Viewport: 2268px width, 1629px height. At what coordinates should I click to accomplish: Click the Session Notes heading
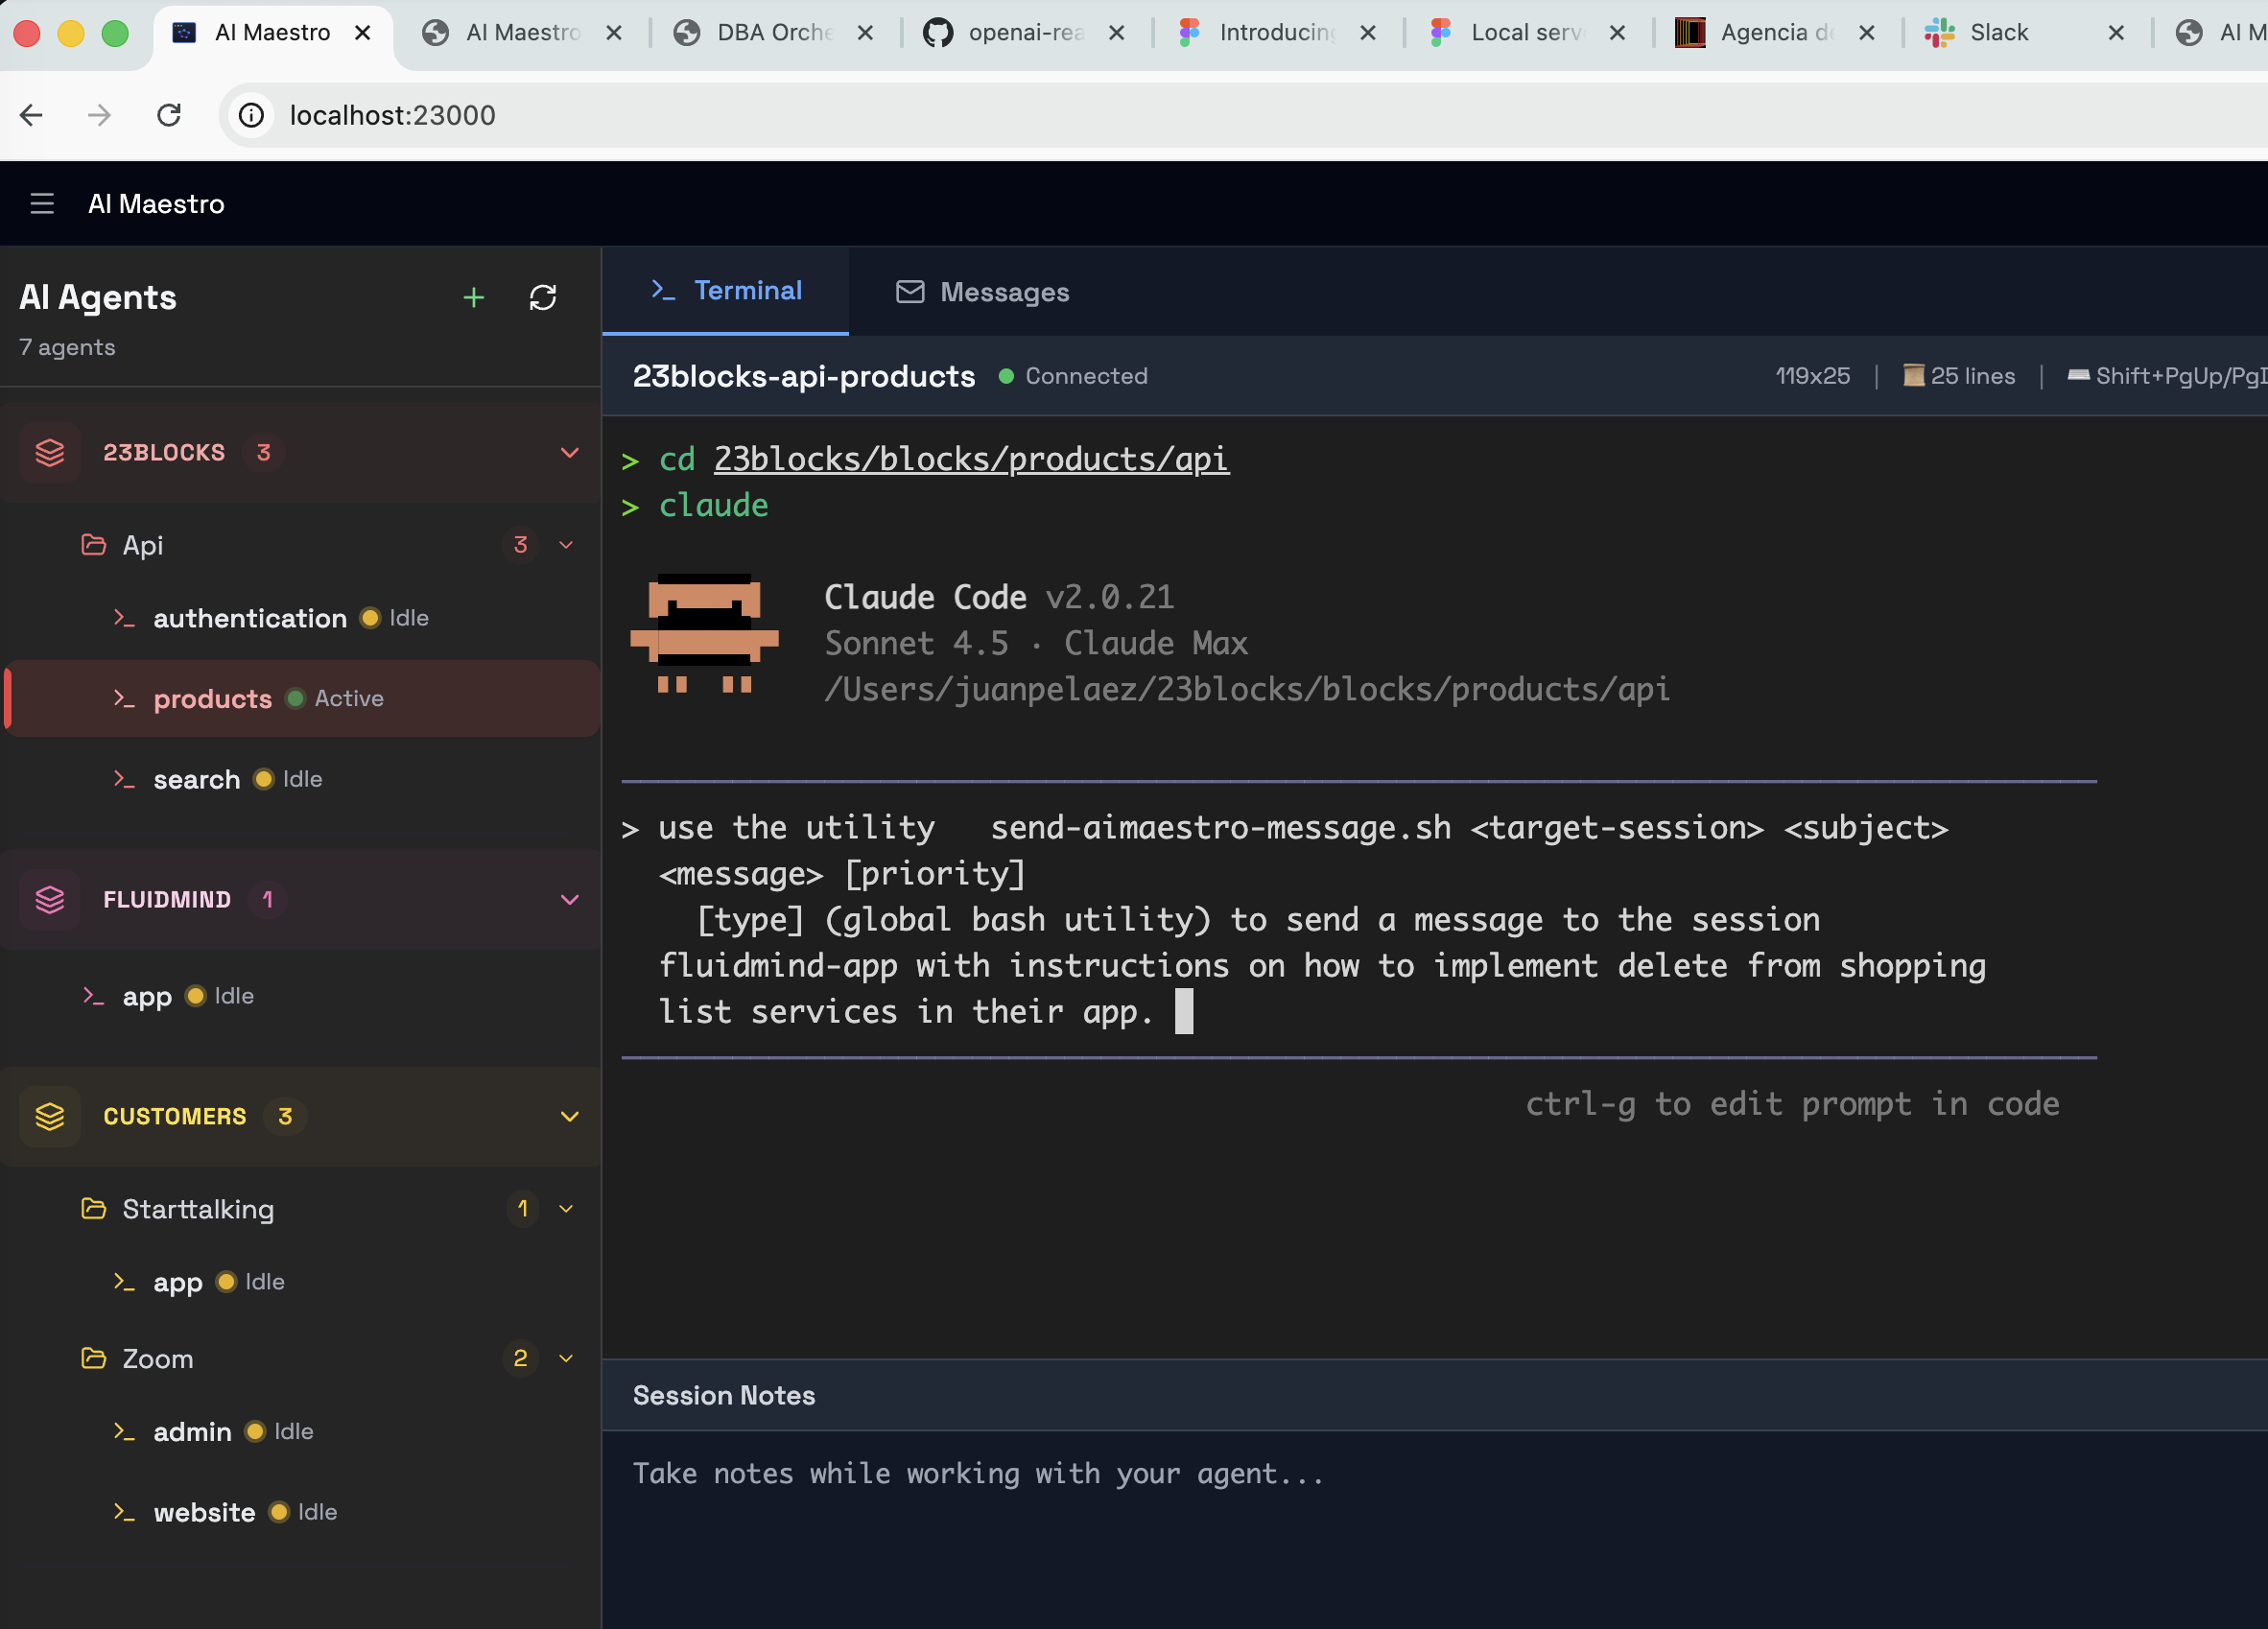click(724, 1395)
